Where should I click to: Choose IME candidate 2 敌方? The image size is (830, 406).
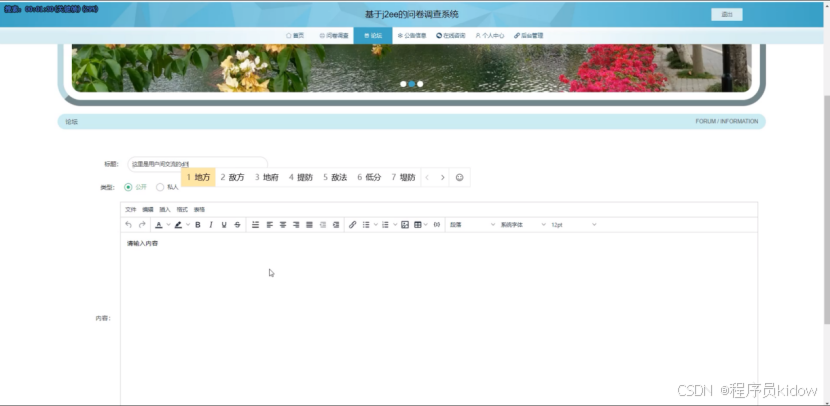[232, 177]
